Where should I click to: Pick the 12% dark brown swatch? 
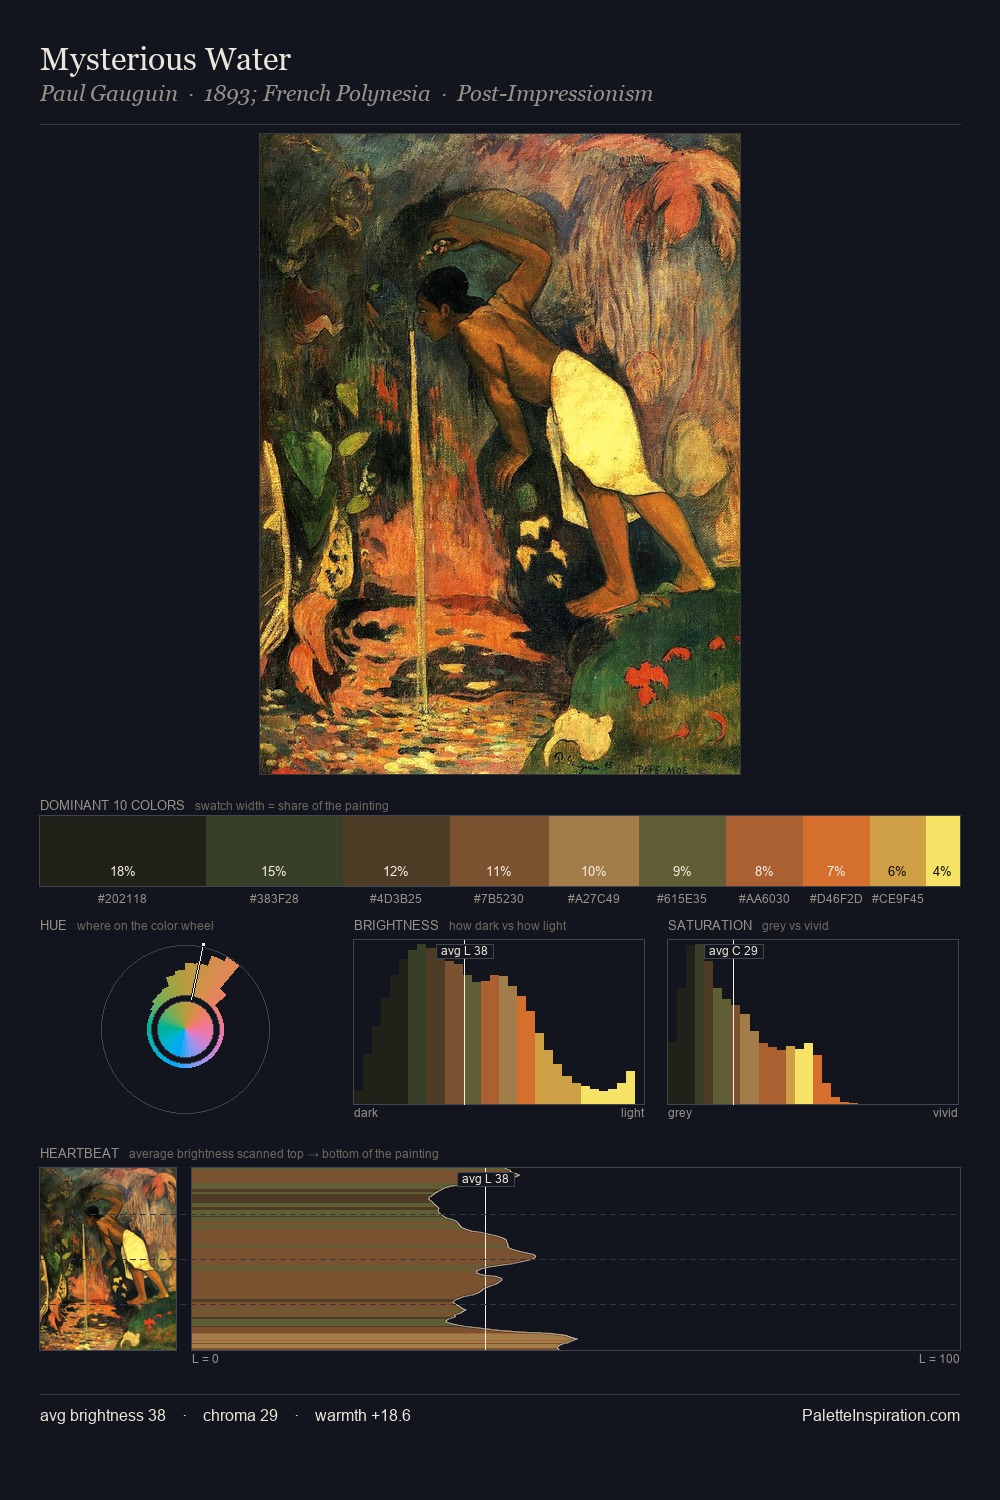coord(396,851)
